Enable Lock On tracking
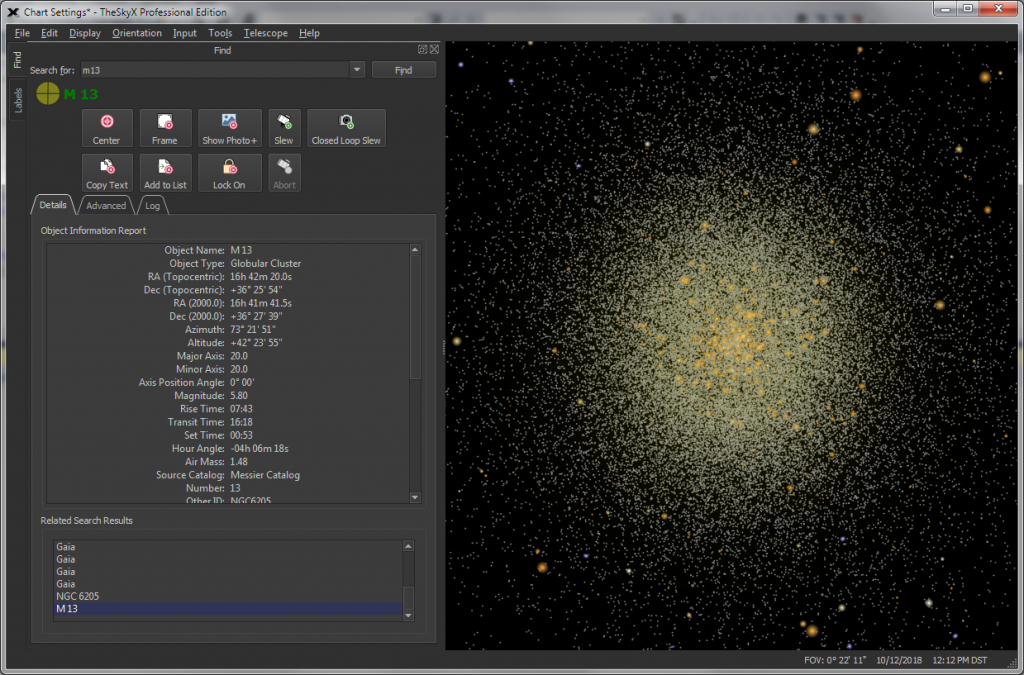 [229, 172]
